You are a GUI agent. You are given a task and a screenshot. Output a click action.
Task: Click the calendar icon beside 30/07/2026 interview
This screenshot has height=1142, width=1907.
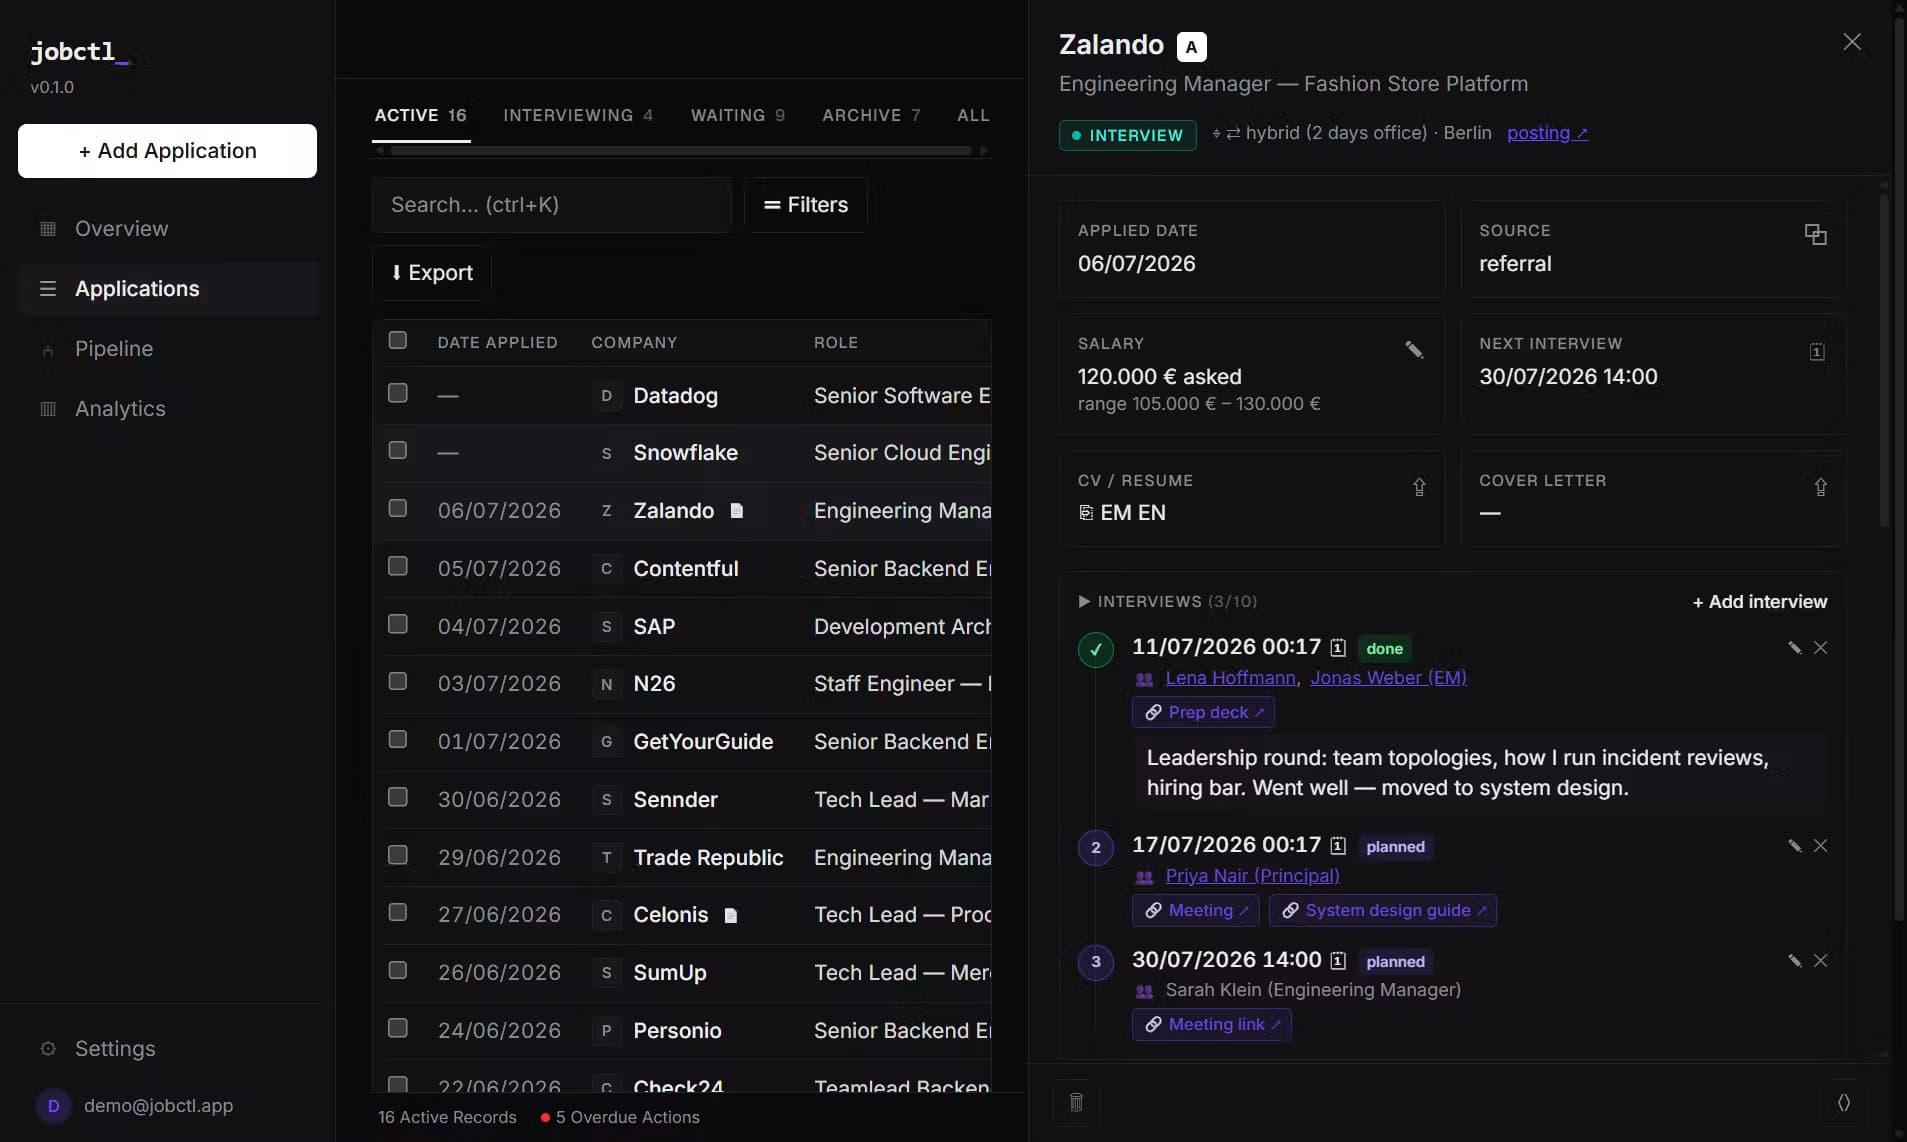pyautogui.click(x=1338, y=961)
